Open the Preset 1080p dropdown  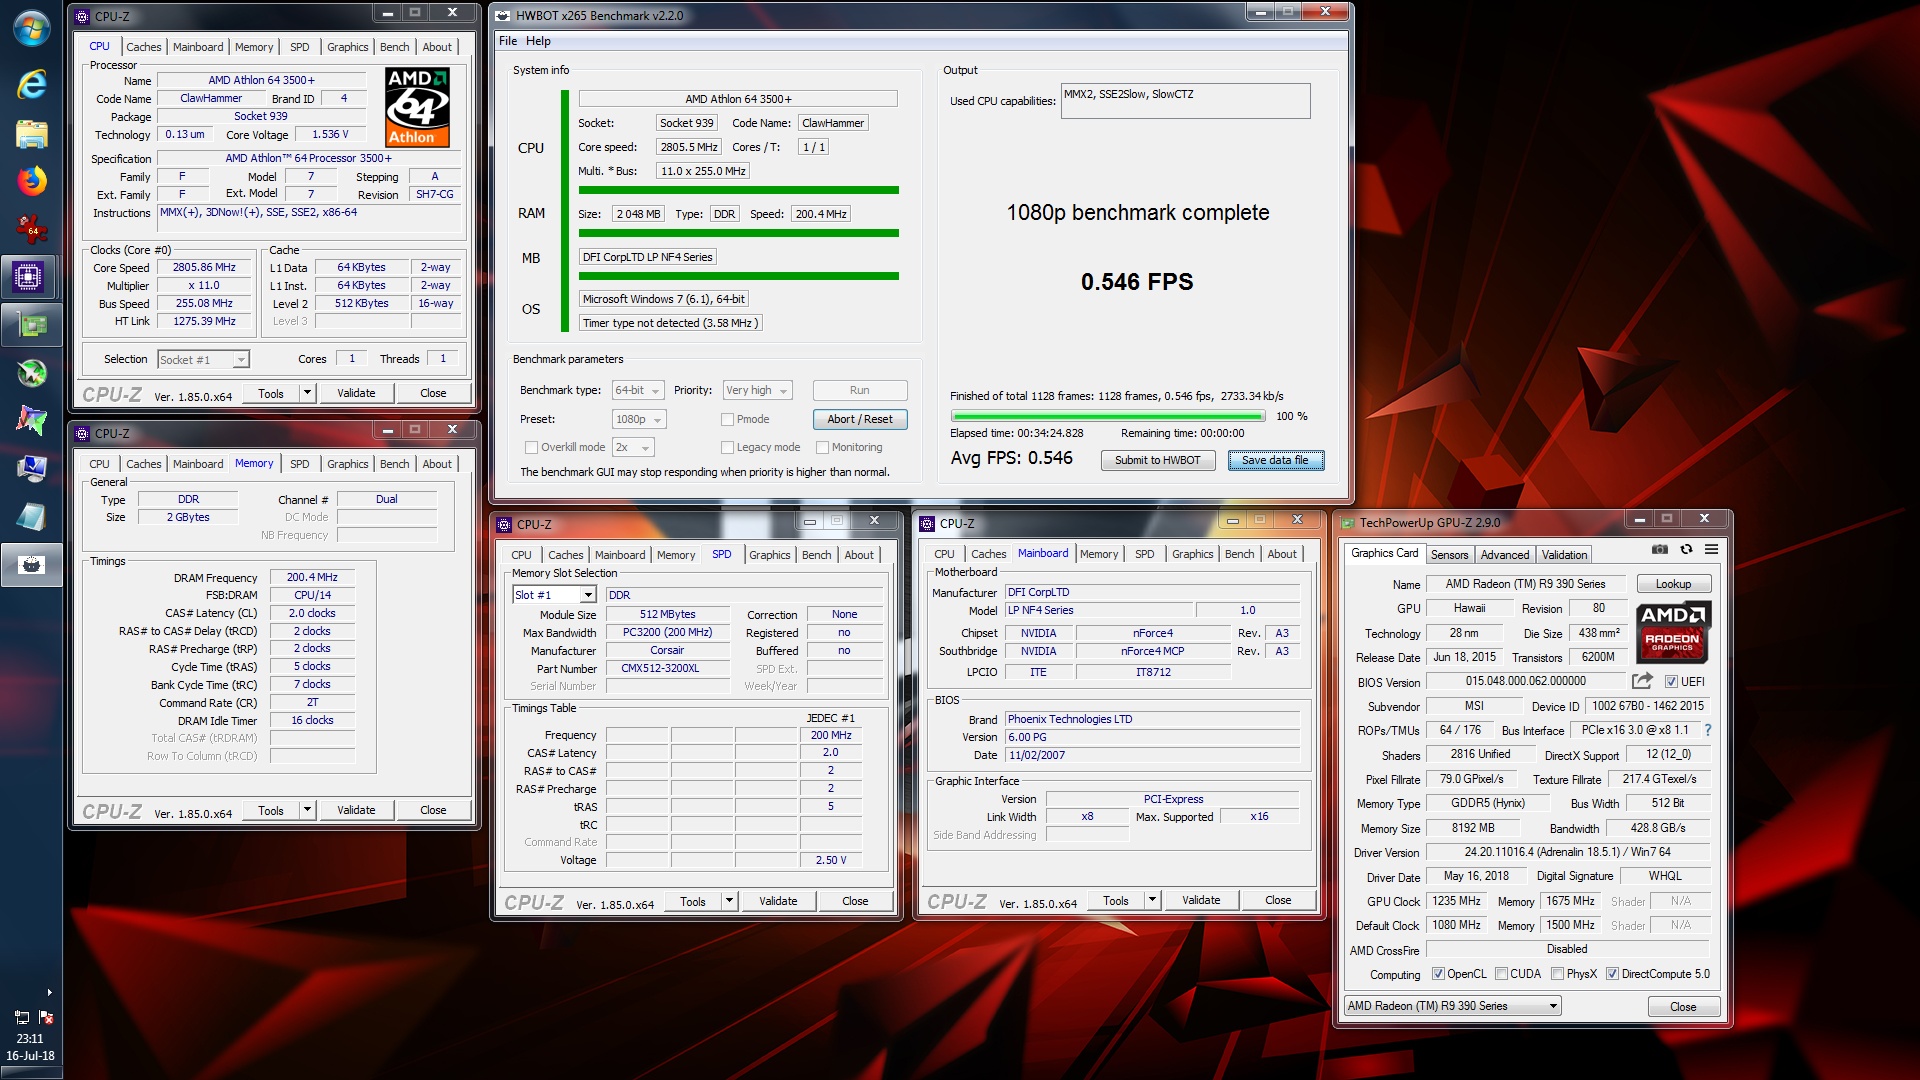pyautogui.click(x=639, y=419)
